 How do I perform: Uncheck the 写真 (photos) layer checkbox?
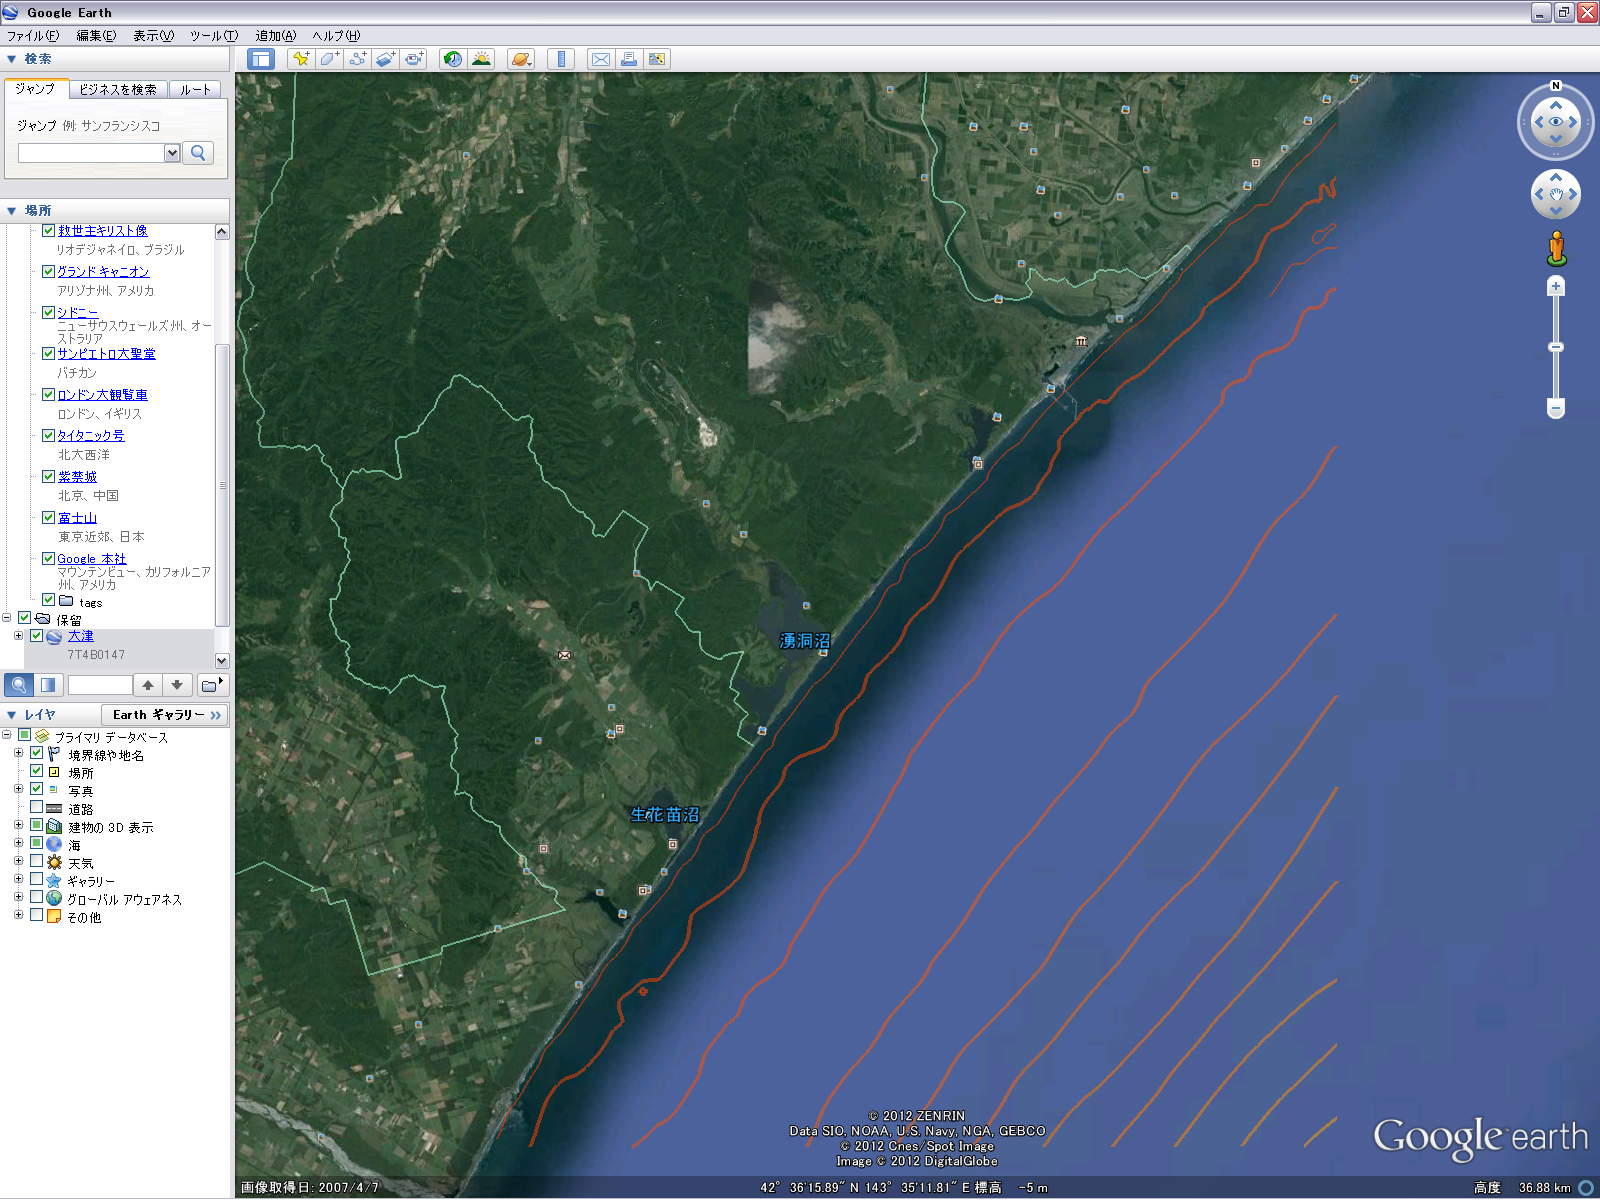coord(37,790)
